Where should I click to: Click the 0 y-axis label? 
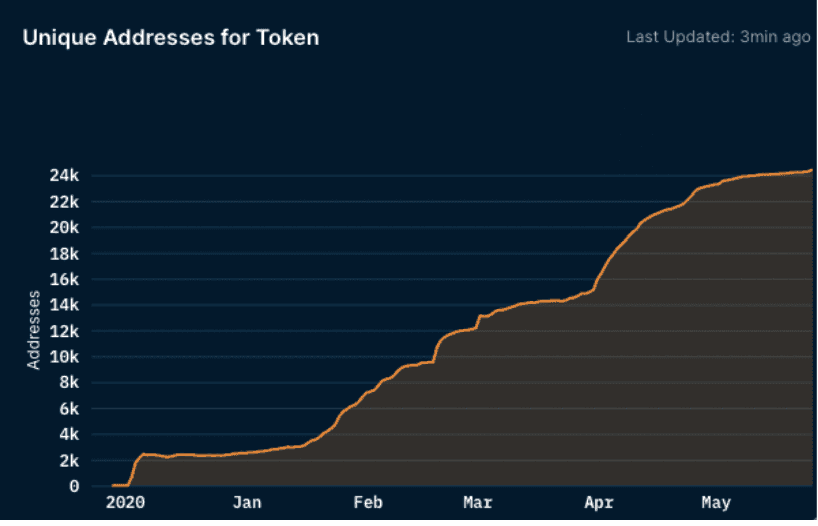pos(74,486)
